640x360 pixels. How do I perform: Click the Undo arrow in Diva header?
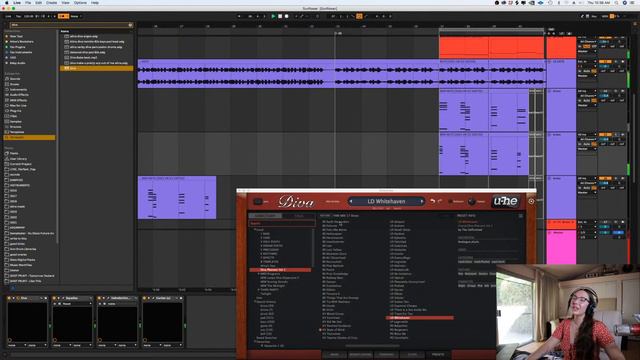pyautogui.click(x=432, y=201)
